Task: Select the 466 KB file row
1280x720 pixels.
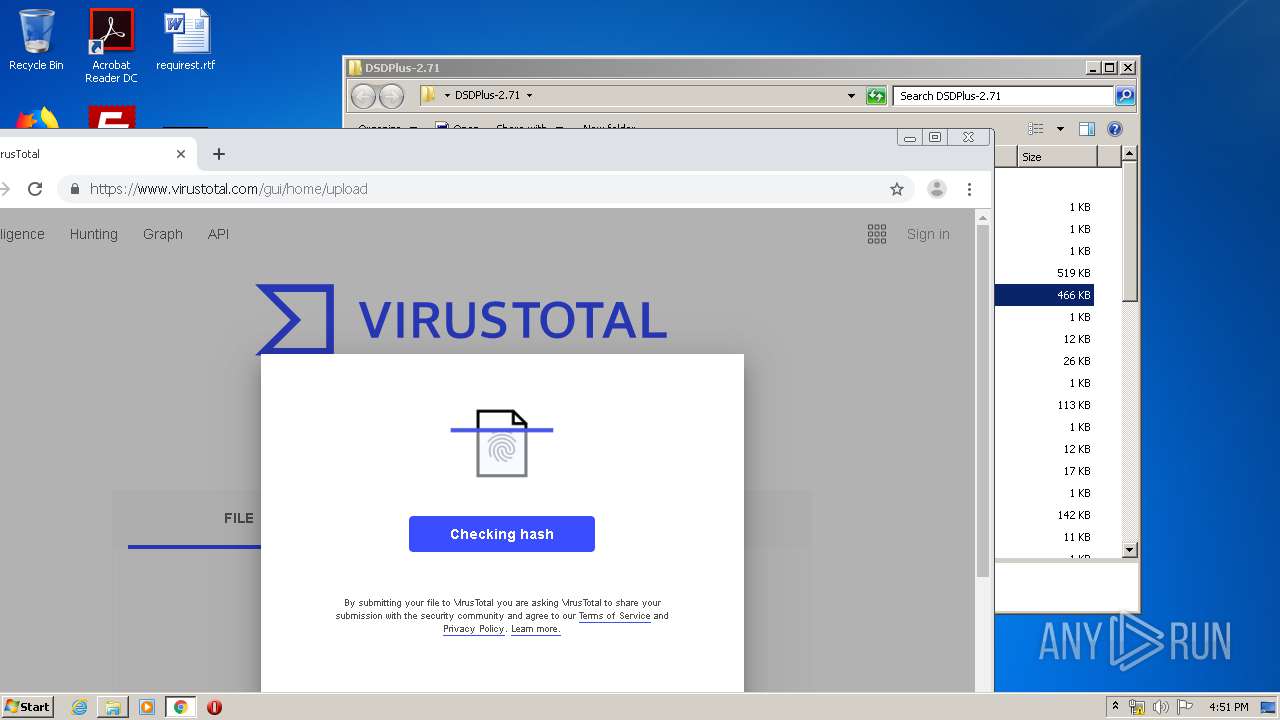Action: (1044, 295)
